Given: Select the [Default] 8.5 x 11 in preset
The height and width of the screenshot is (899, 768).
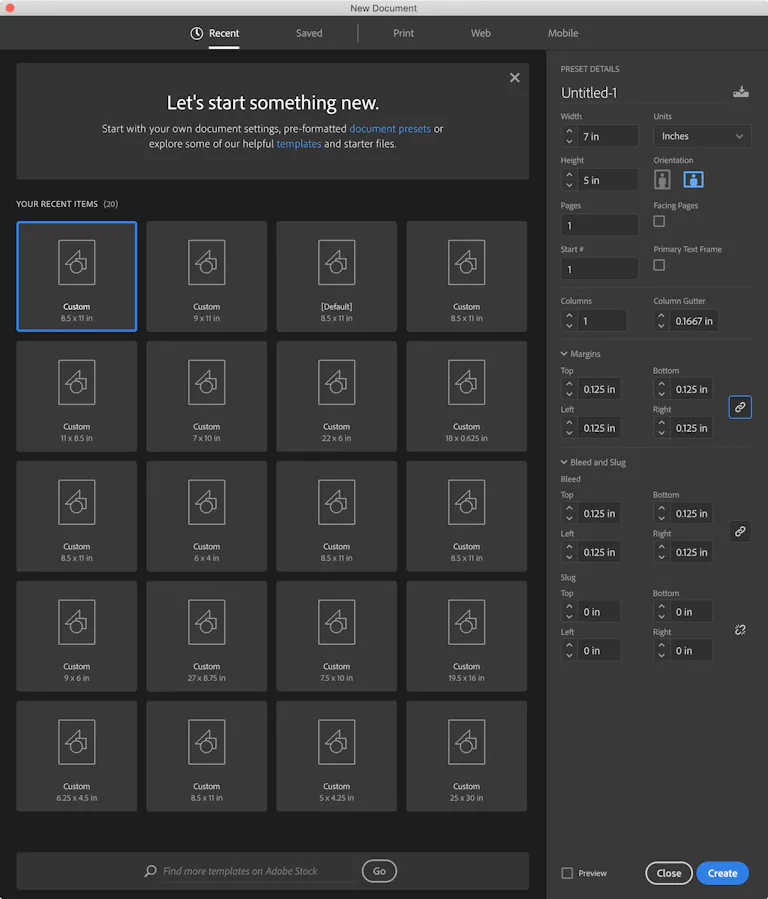Looking at the screenshot, I should (x=336, y=276).
